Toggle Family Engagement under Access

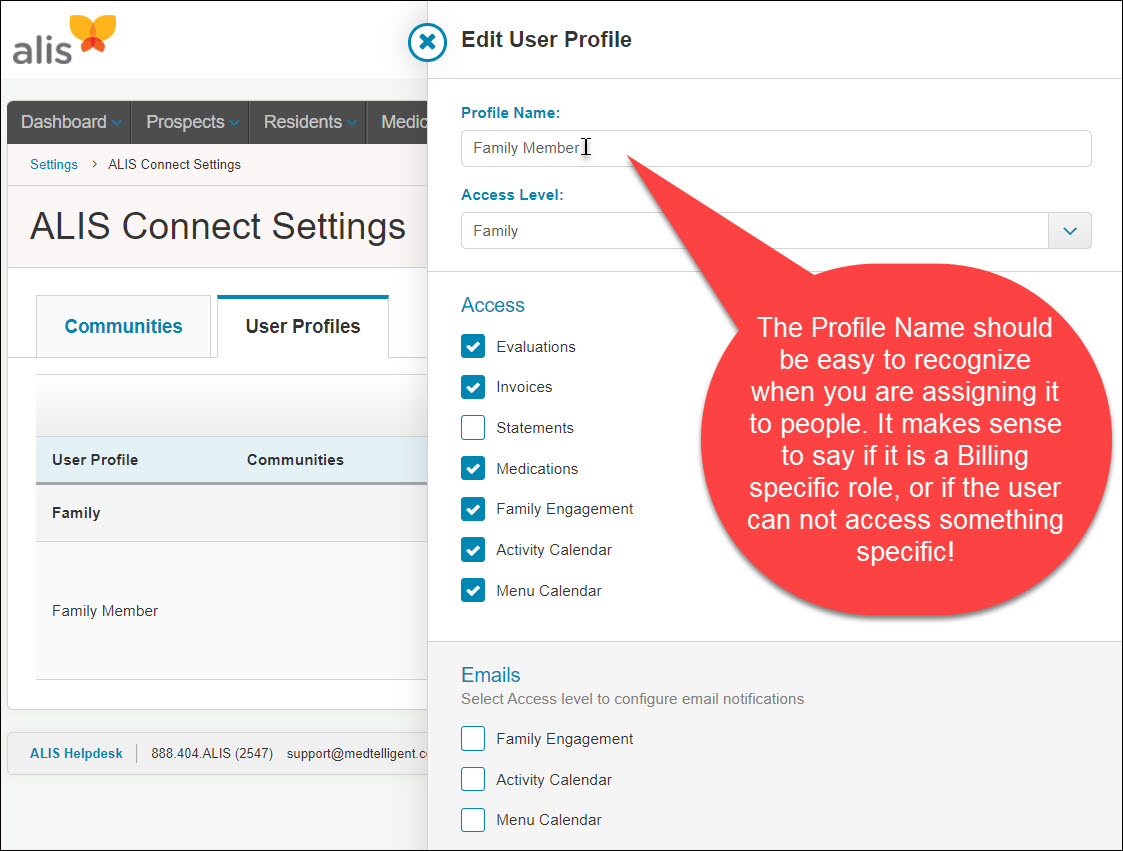473,509
